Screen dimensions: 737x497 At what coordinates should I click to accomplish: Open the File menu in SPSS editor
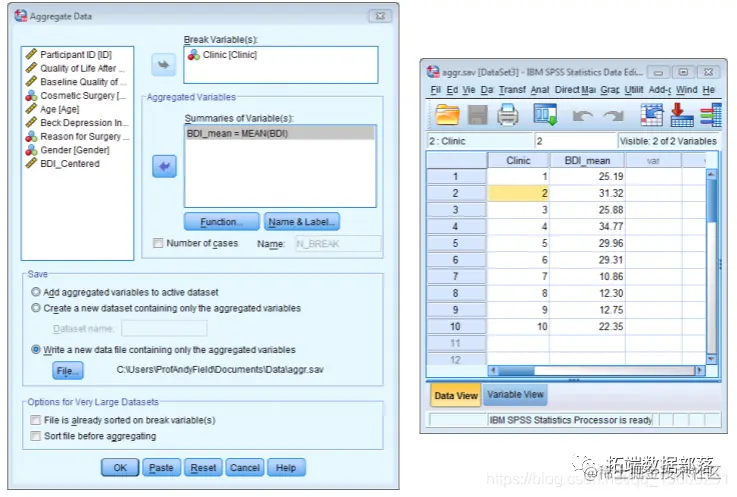coord(435,89)
